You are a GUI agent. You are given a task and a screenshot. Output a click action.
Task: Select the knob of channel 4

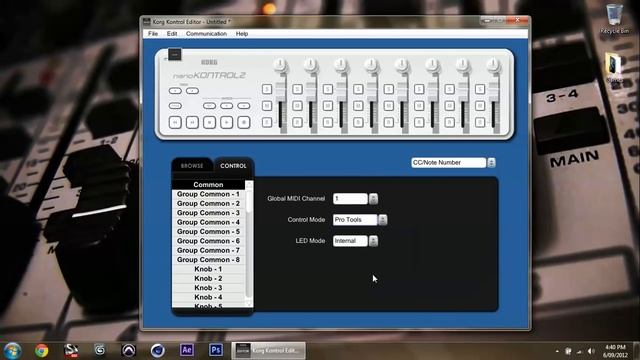371,64
